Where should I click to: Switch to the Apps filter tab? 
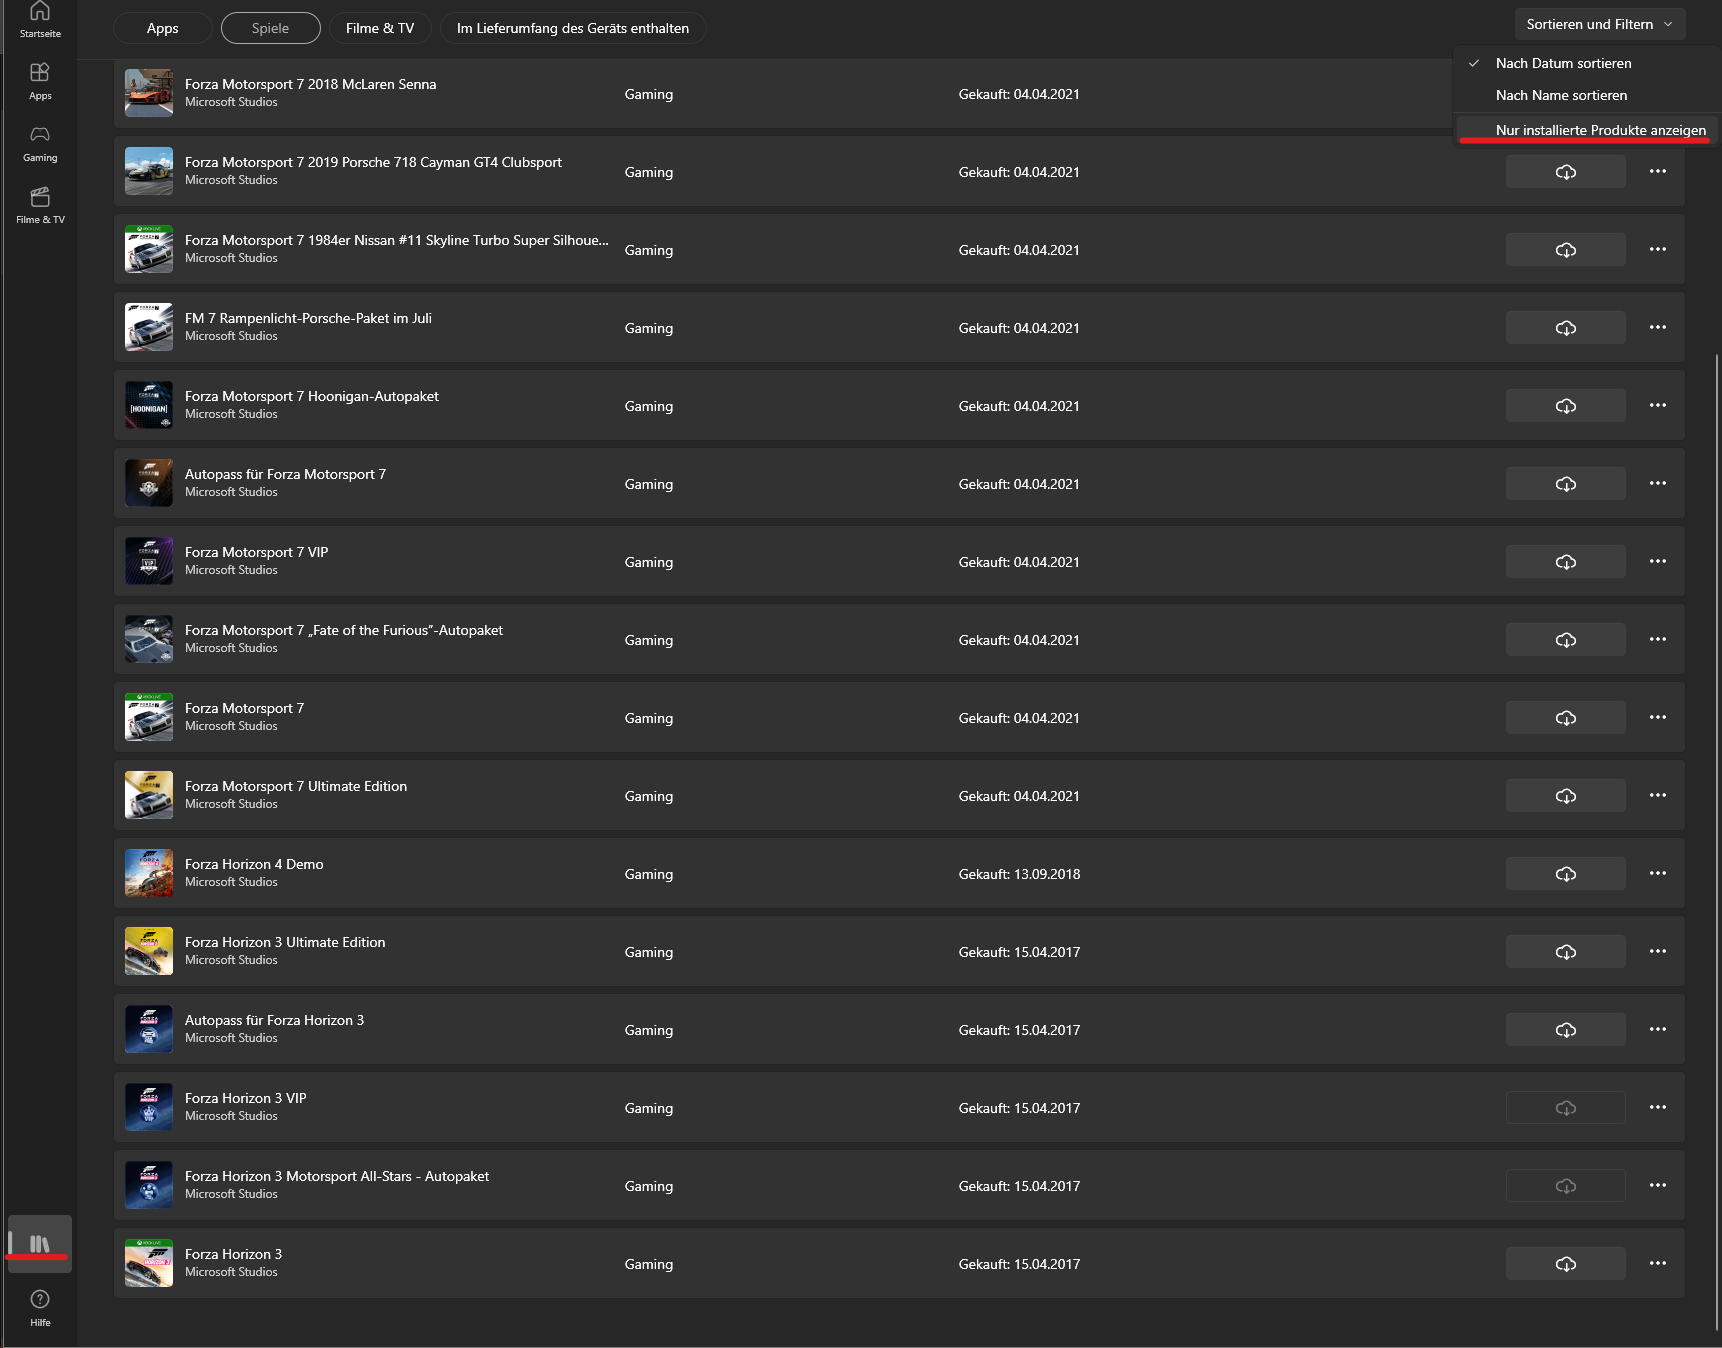pos(163,28)
